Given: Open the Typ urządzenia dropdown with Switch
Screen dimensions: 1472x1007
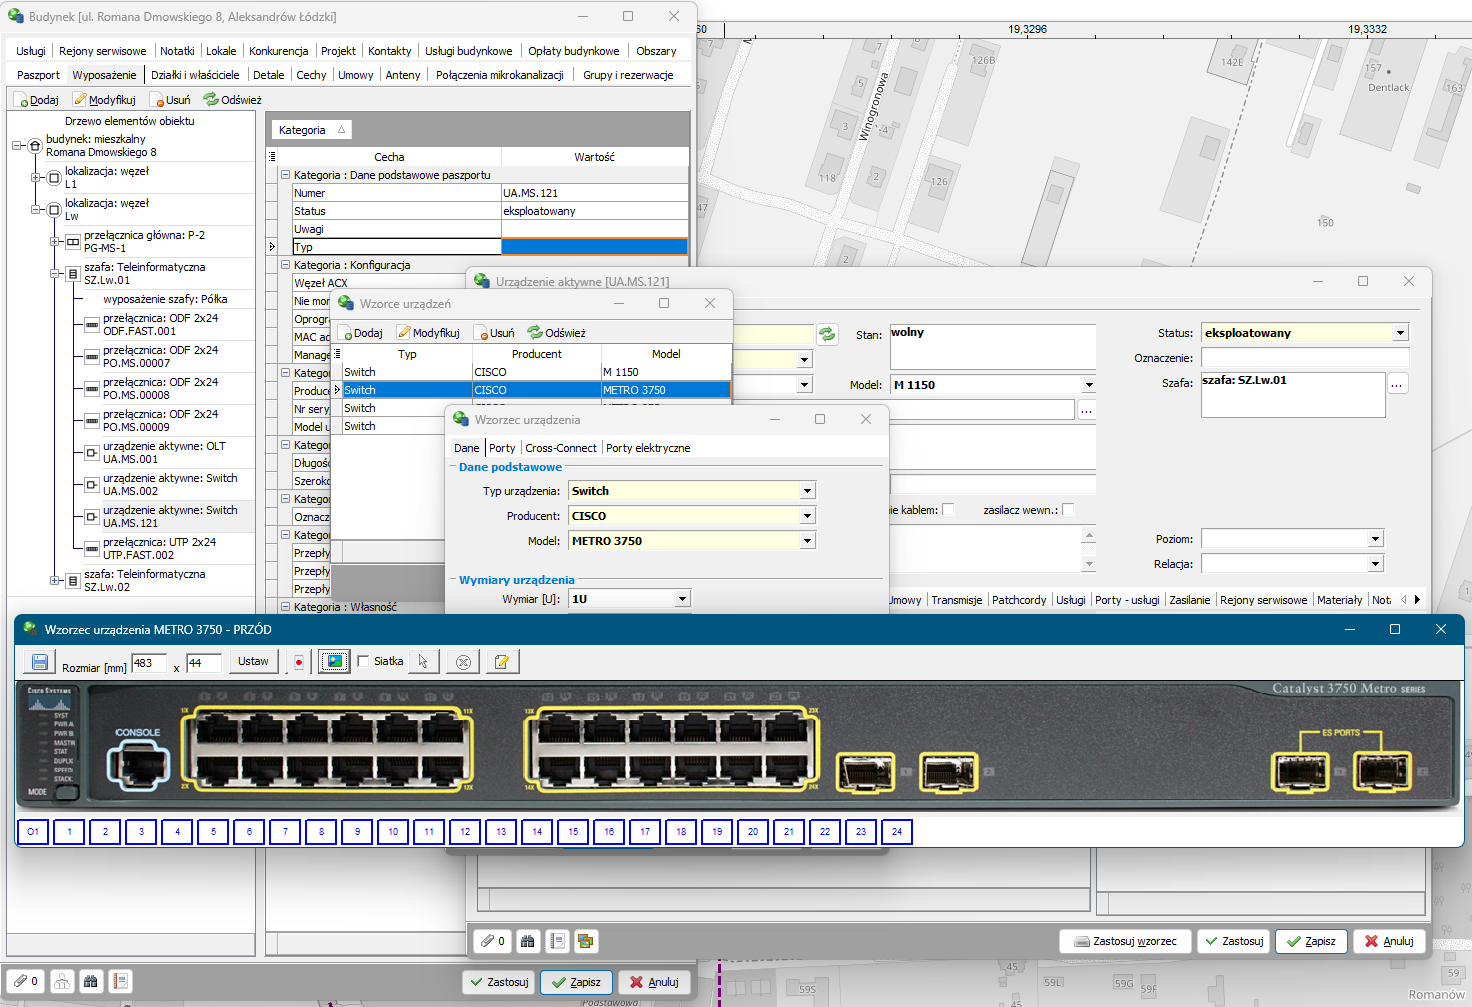Looking at the screenshot, I should tap(807, 491).
